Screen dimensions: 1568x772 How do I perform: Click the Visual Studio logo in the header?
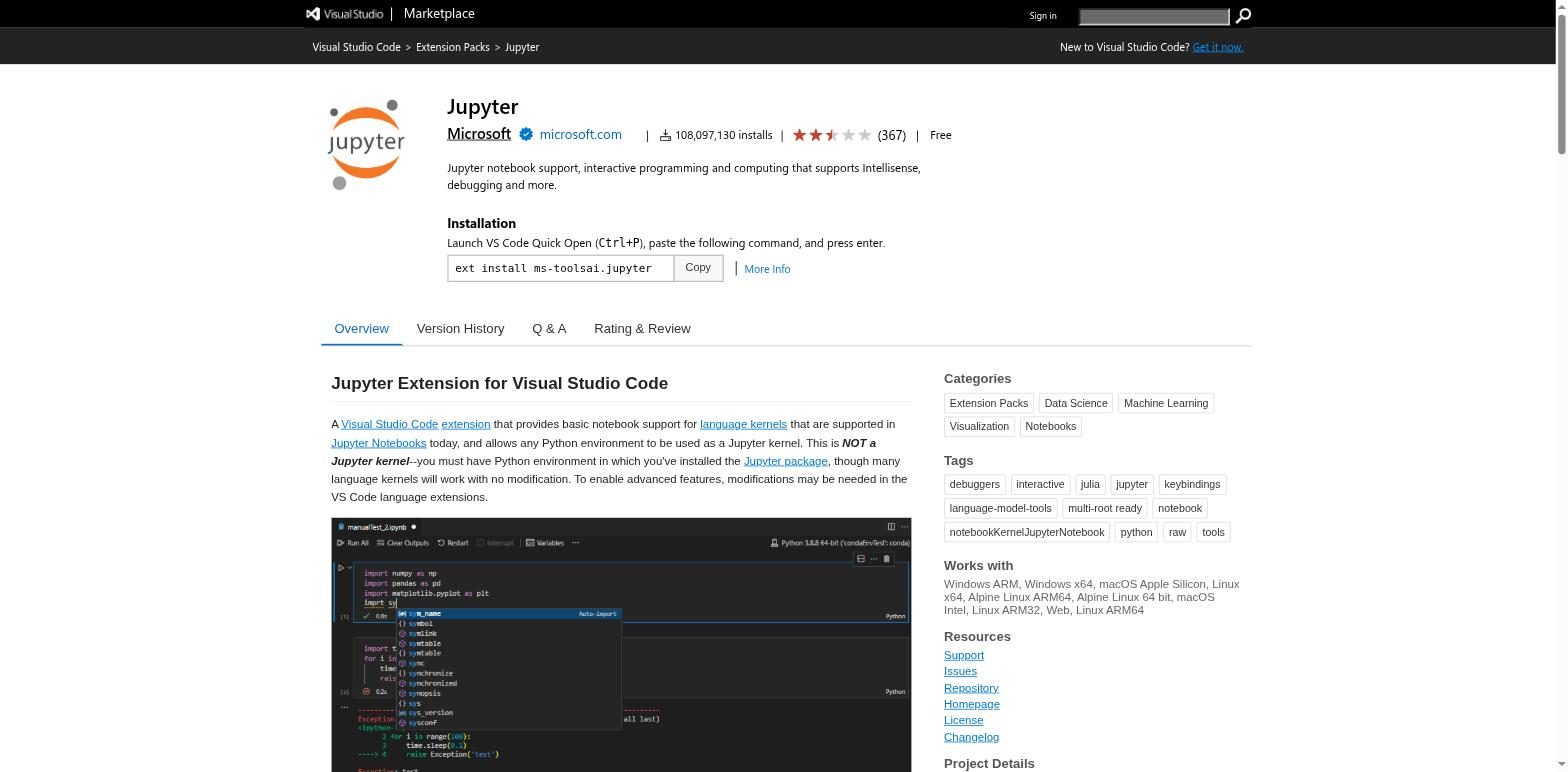[x=344, y=14]
